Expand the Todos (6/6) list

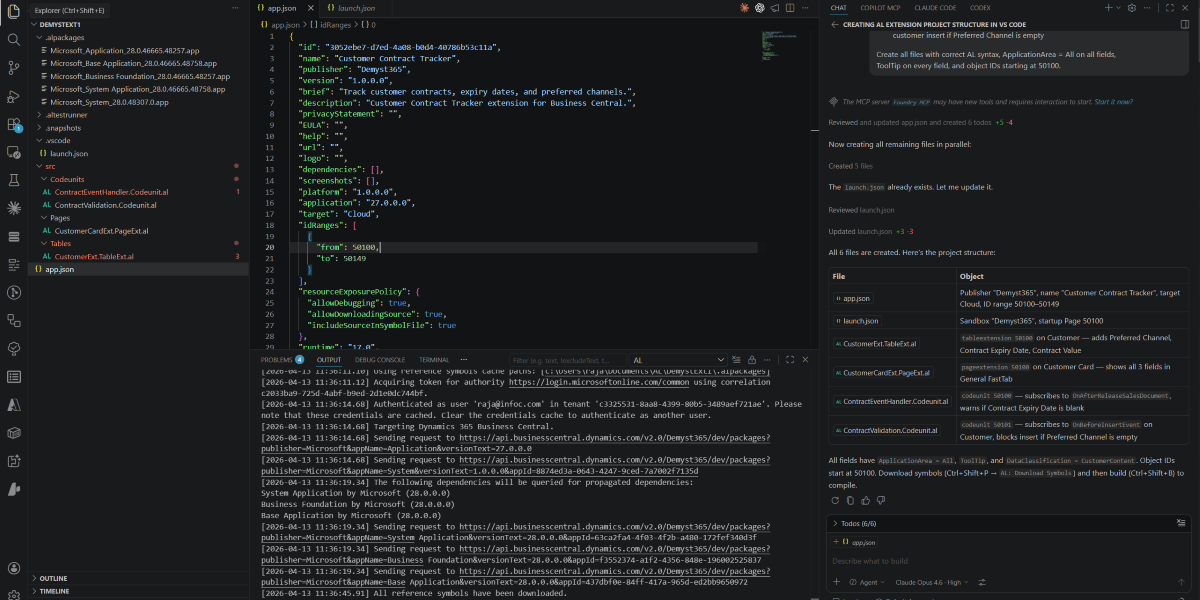(x=855, y=523)
